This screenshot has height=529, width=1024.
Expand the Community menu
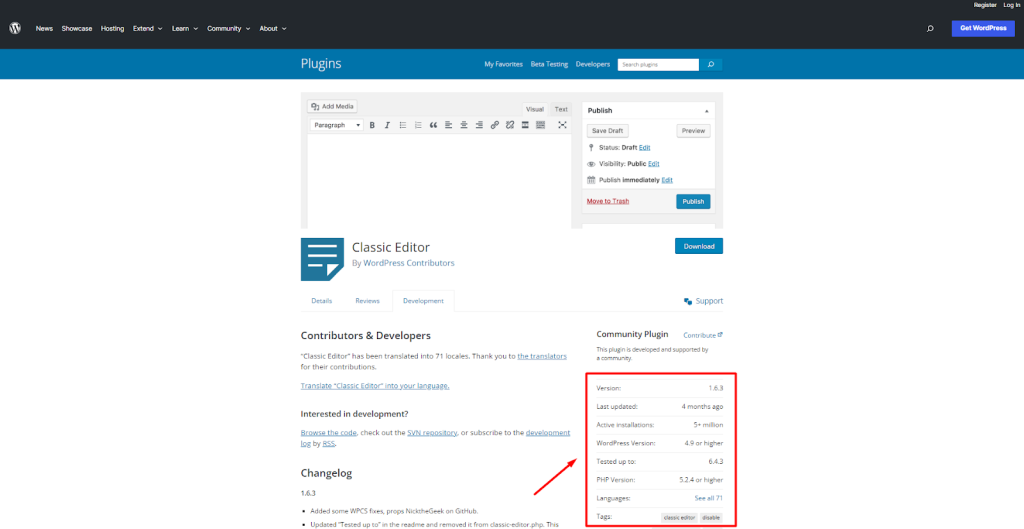[x=229, y=29]
